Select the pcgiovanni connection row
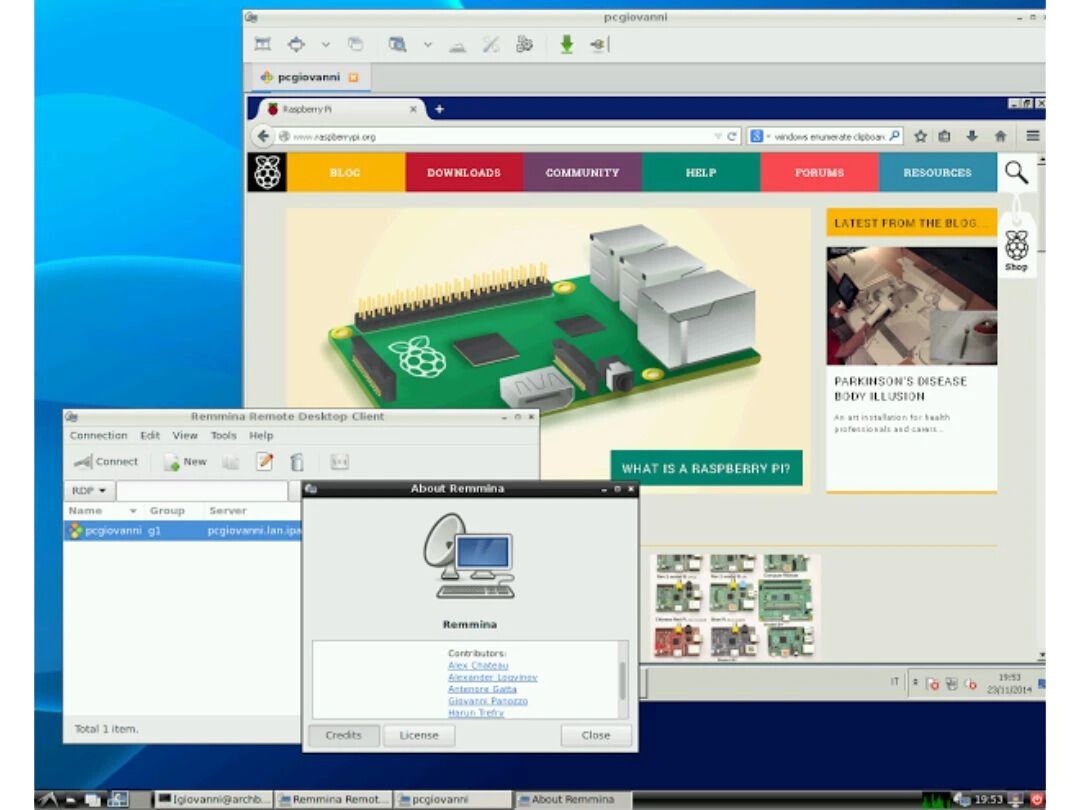The height and width of the screenshot is (810, 1080). click(x=183, y=530)
